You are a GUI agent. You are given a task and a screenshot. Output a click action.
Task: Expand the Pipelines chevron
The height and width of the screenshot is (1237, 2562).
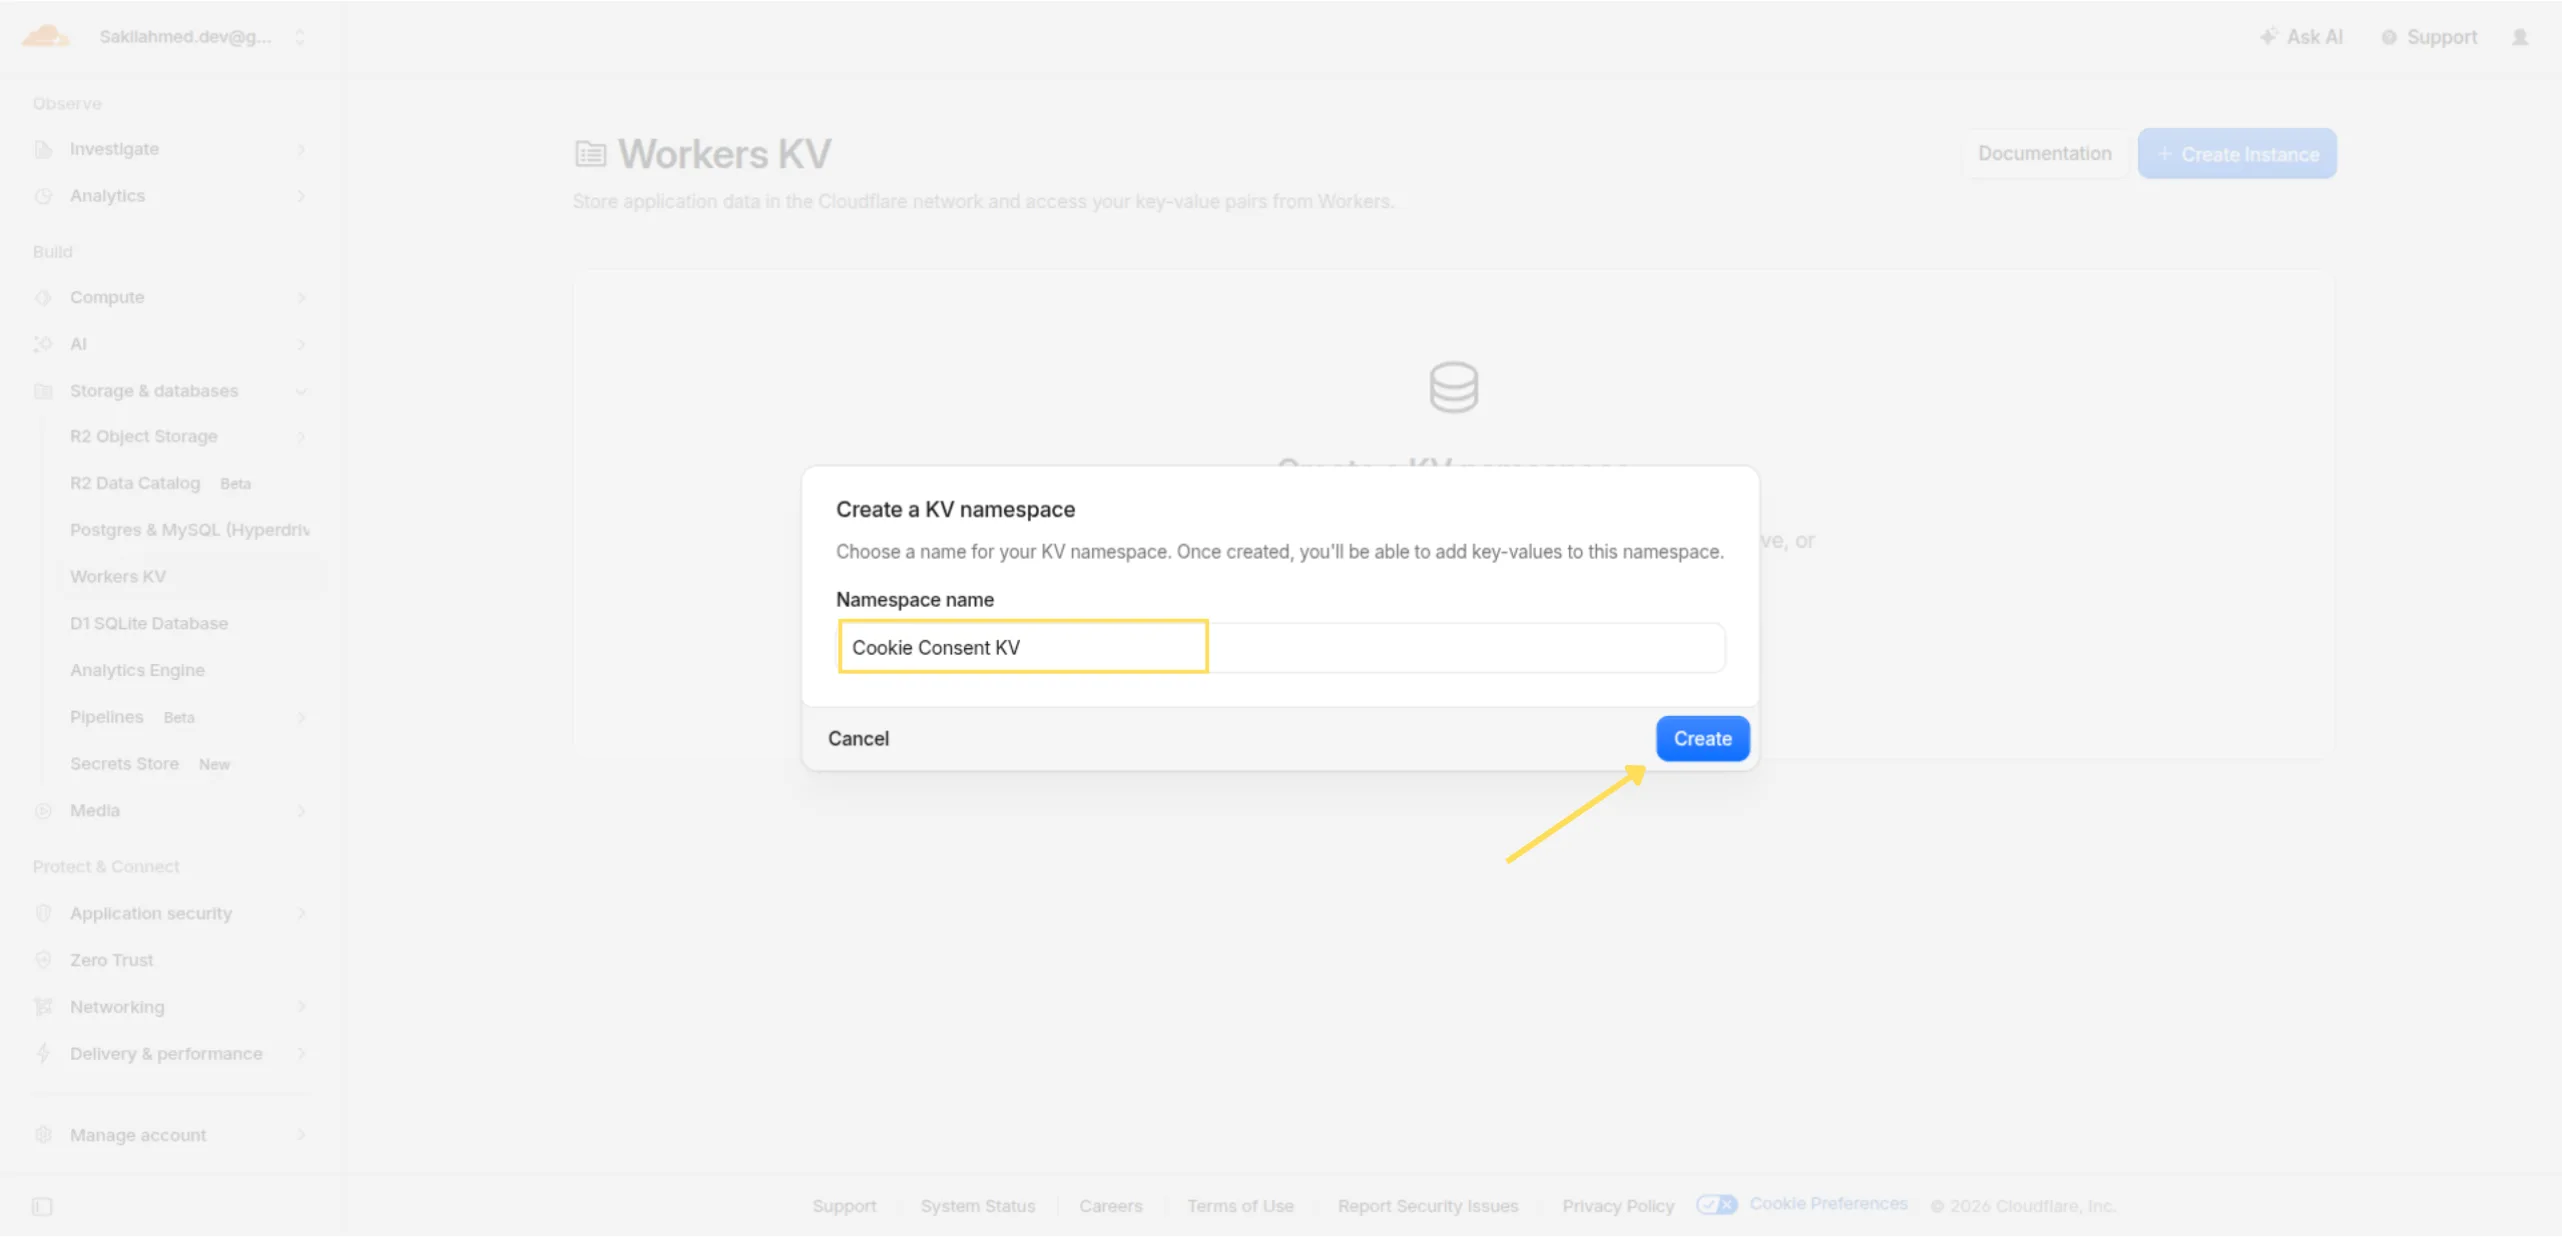tap(301, 717)
